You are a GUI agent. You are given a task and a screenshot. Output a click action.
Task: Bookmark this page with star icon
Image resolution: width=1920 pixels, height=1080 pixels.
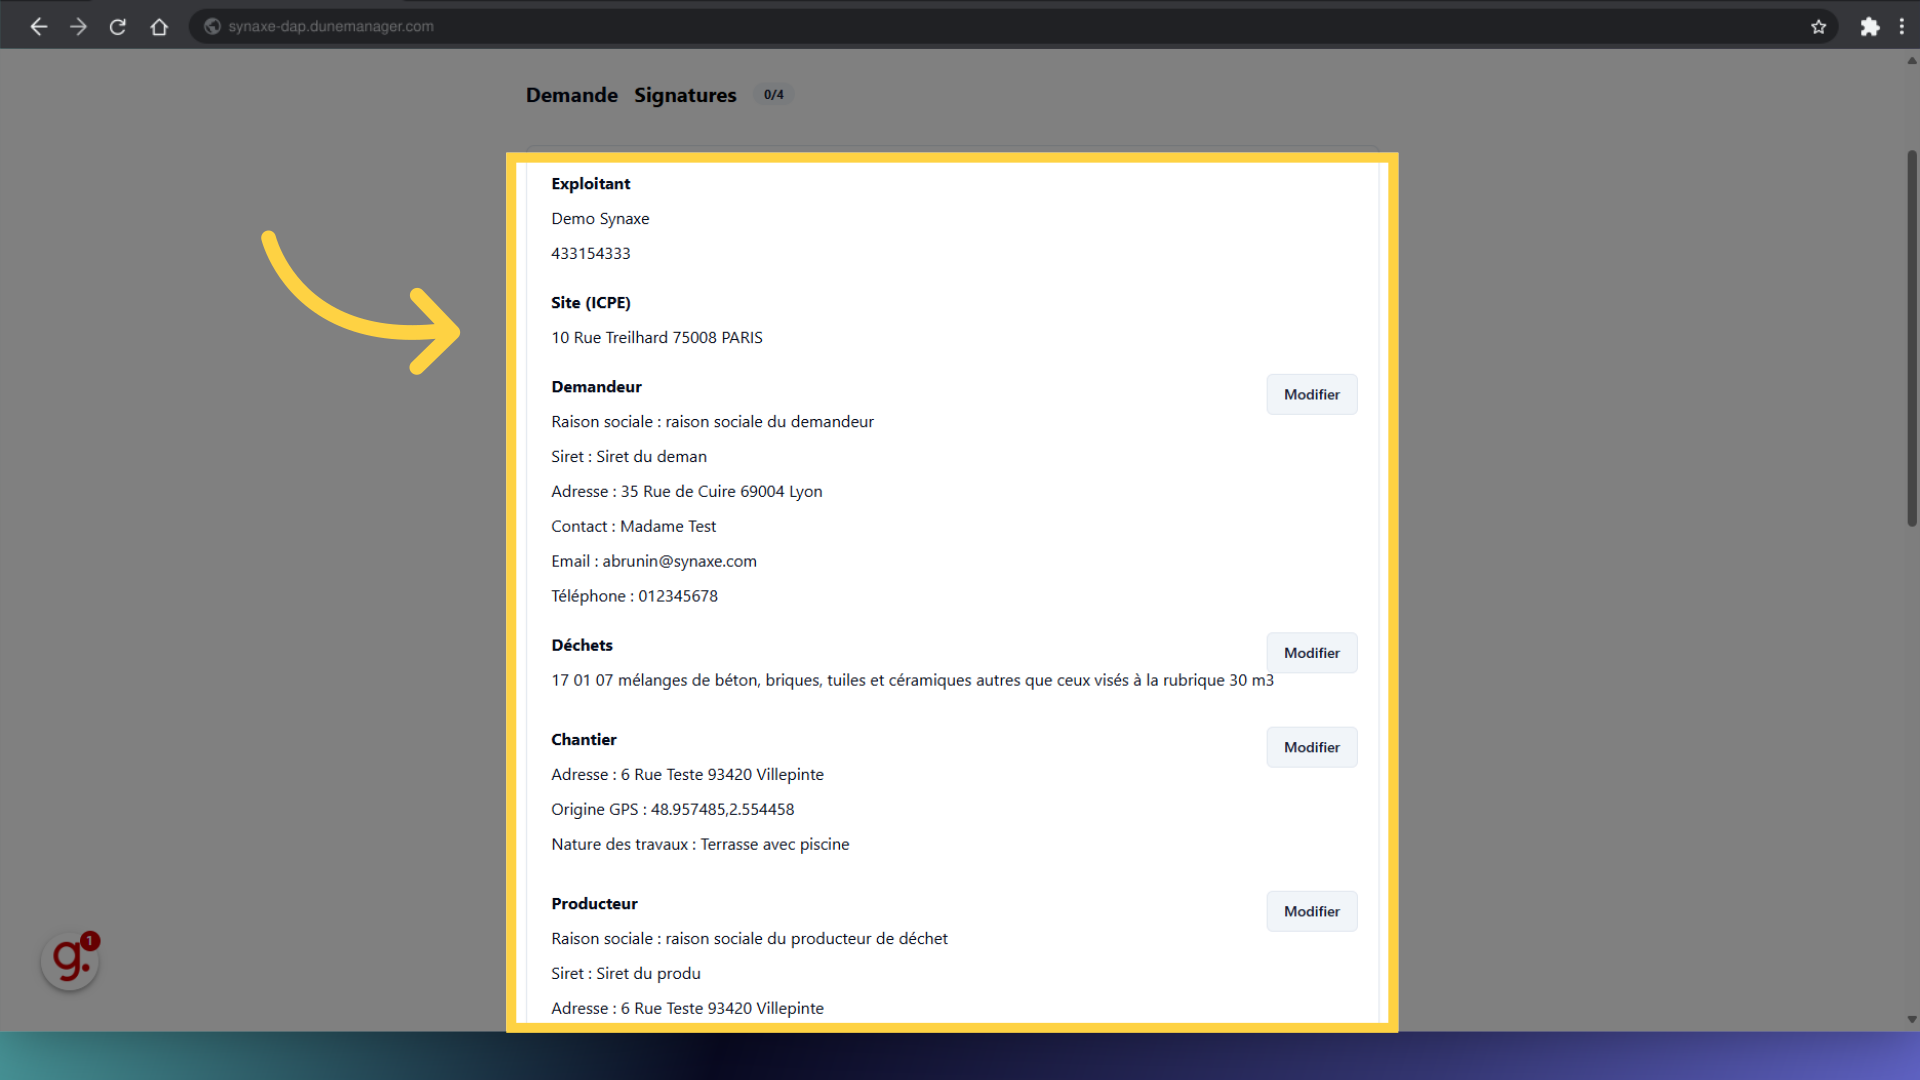[1818, 27]
